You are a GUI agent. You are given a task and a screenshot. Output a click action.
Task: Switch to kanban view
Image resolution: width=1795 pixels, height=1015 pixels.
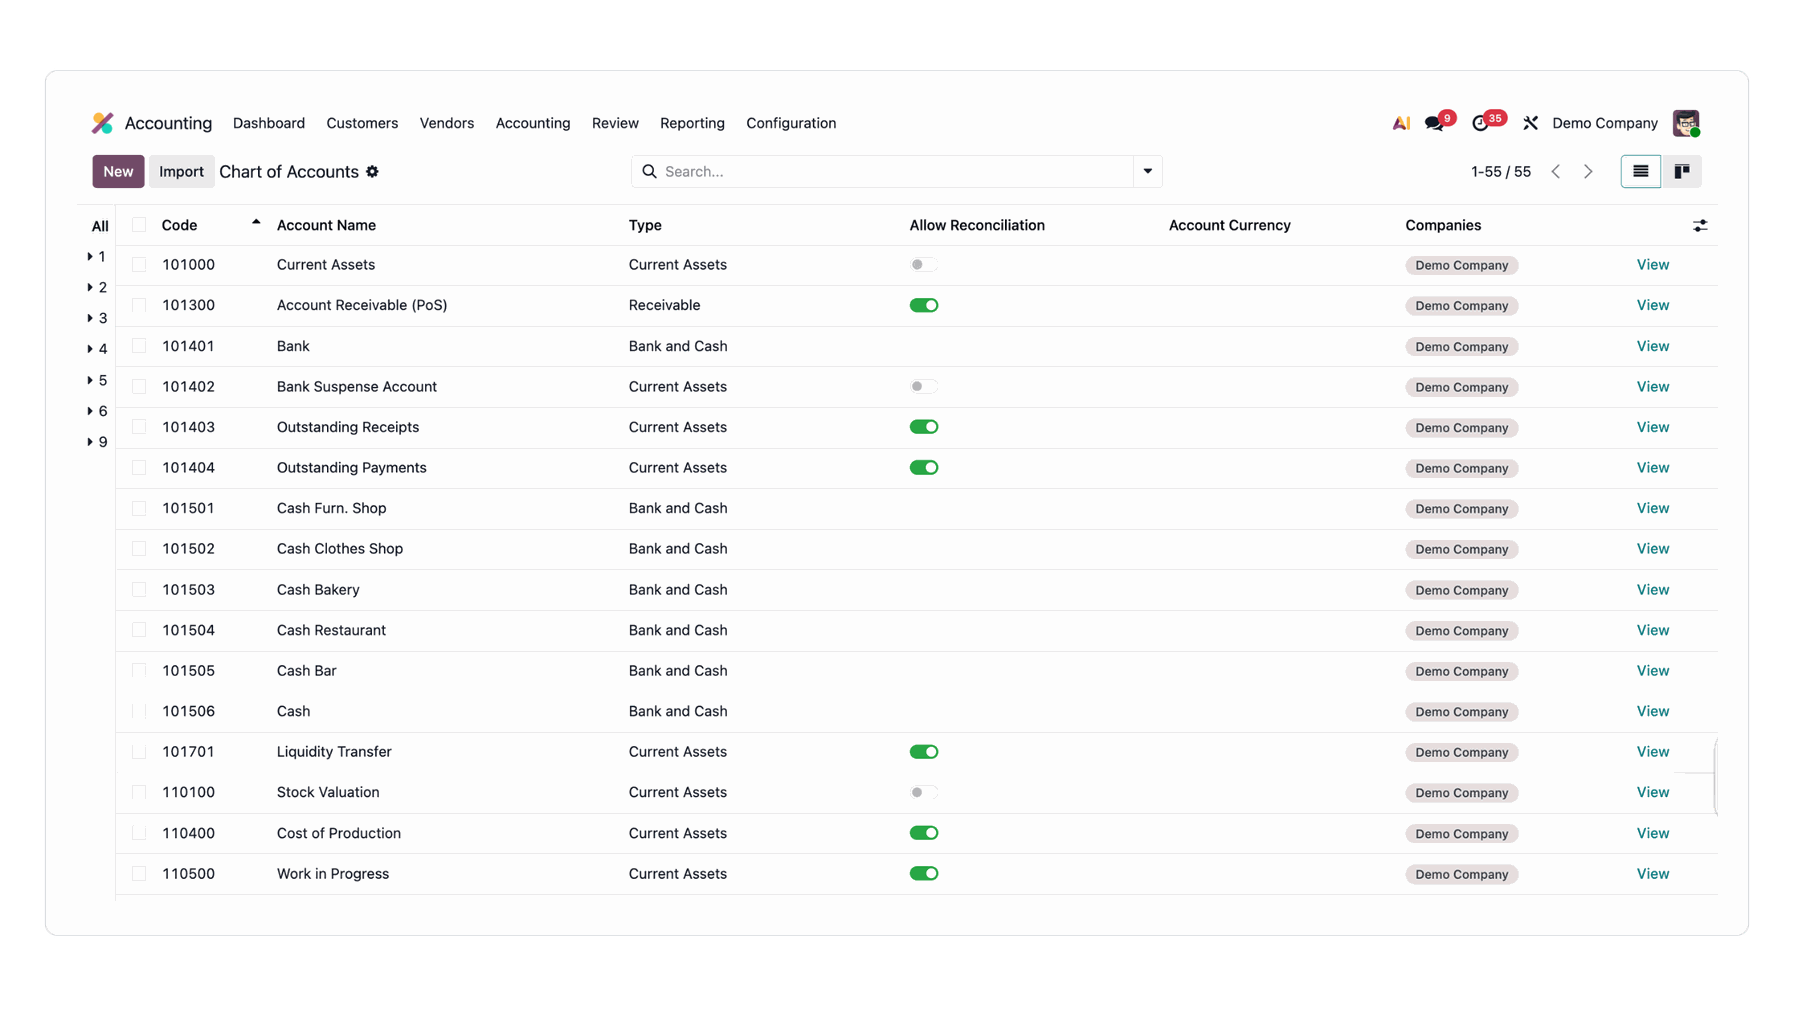1683,171
